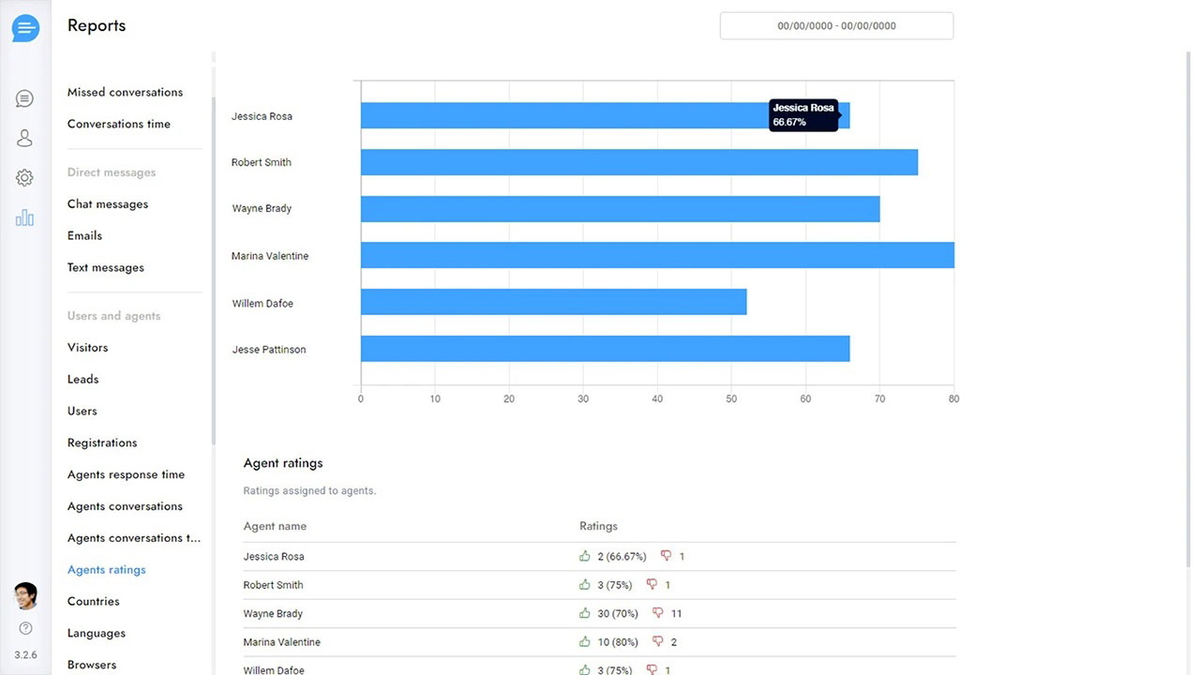Click the date range input field
1200x675 pixels.
pyautogui.click(x=836, y=25)
